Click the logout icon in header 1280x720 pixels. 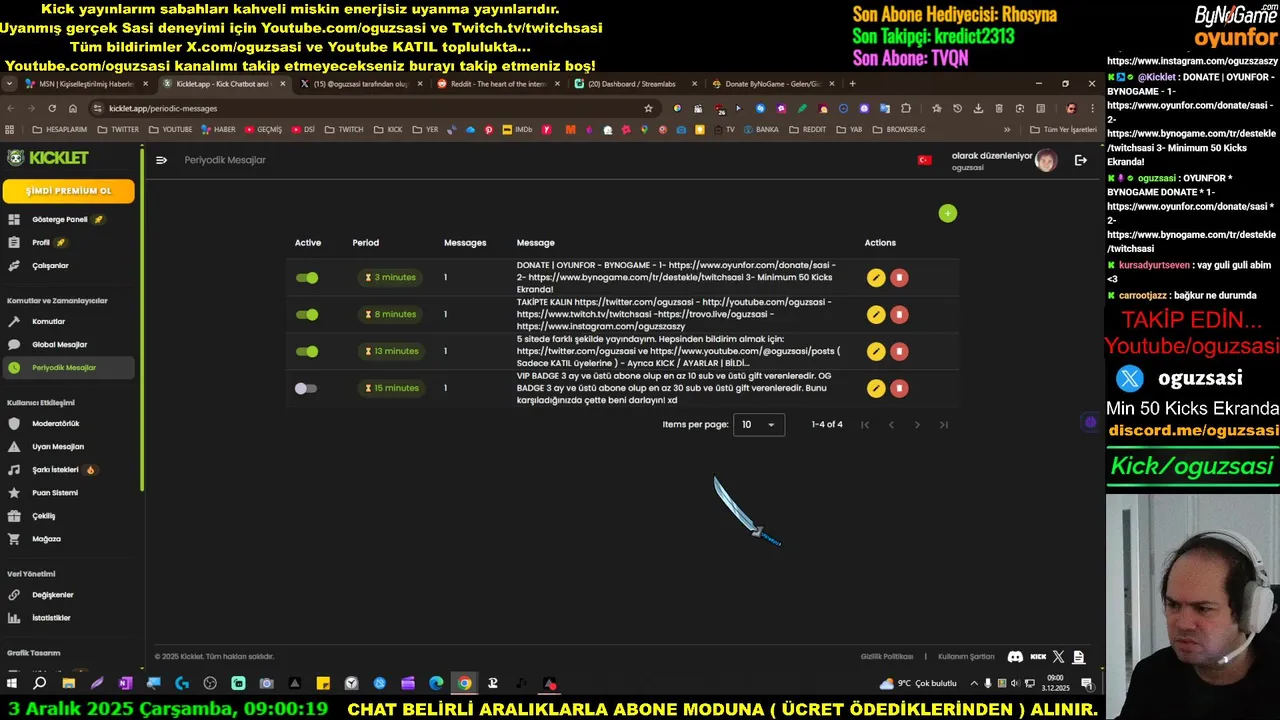(x=1080, y=160)
